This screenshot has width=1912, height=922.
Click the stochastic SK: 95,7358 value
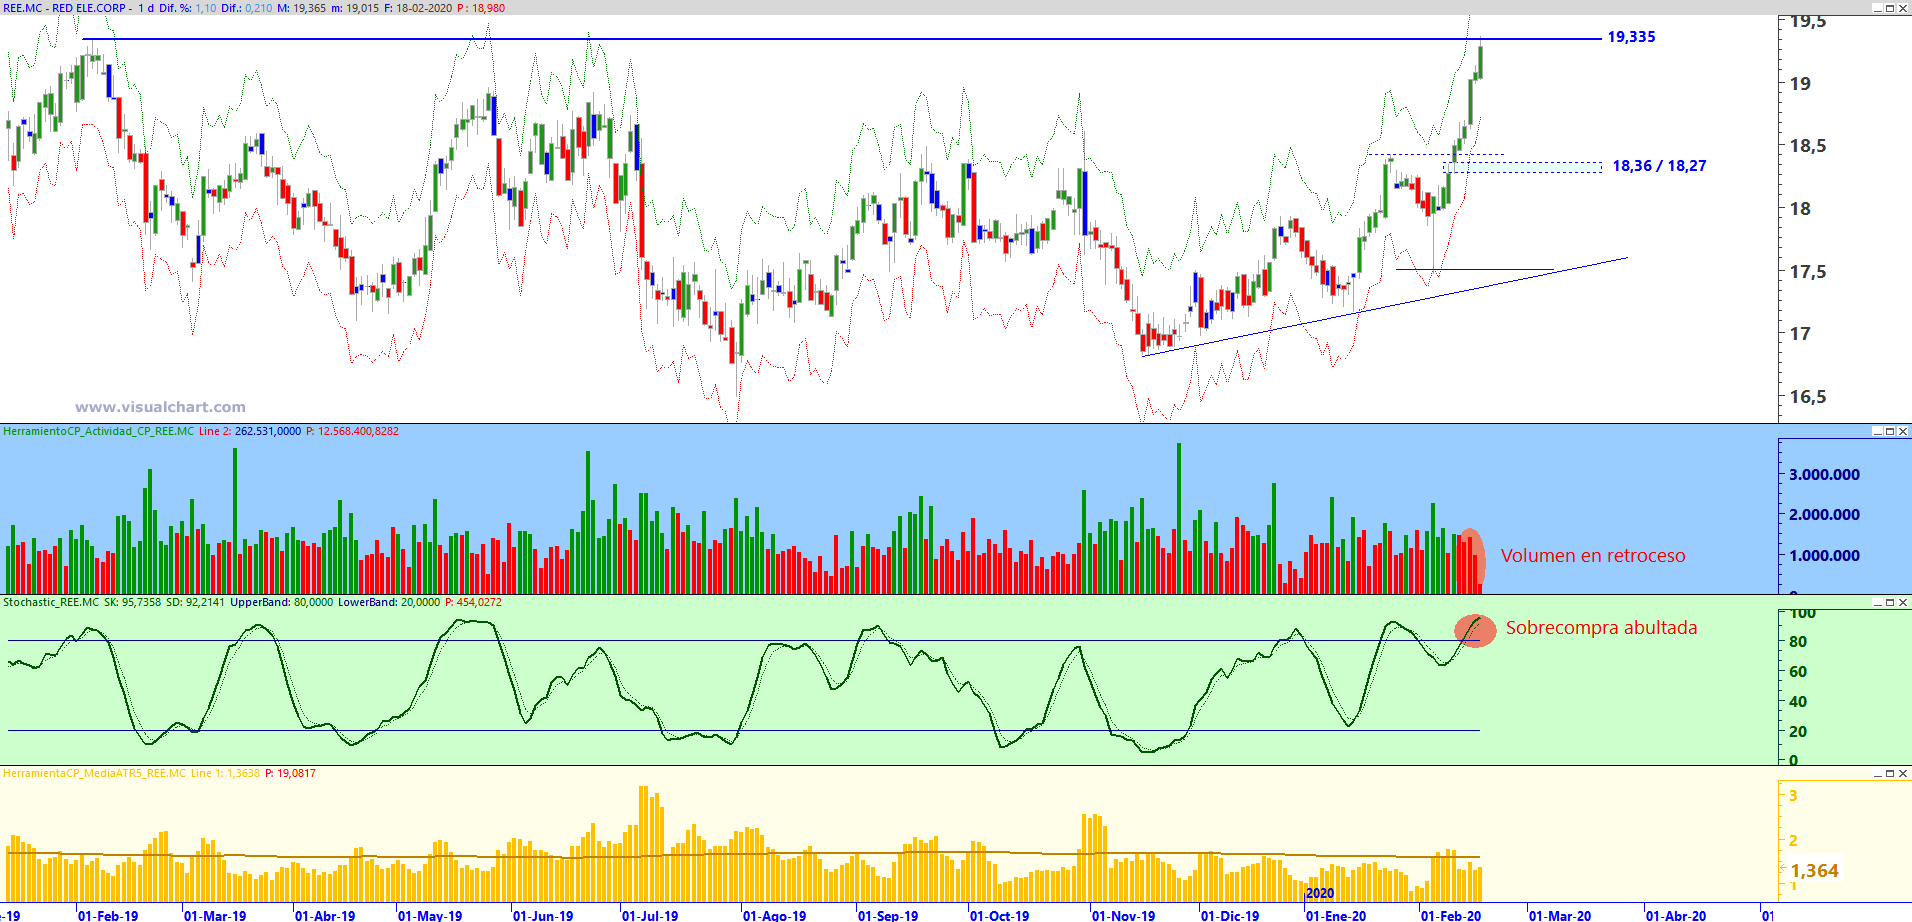pyautogui.click(x=132, y=602)
